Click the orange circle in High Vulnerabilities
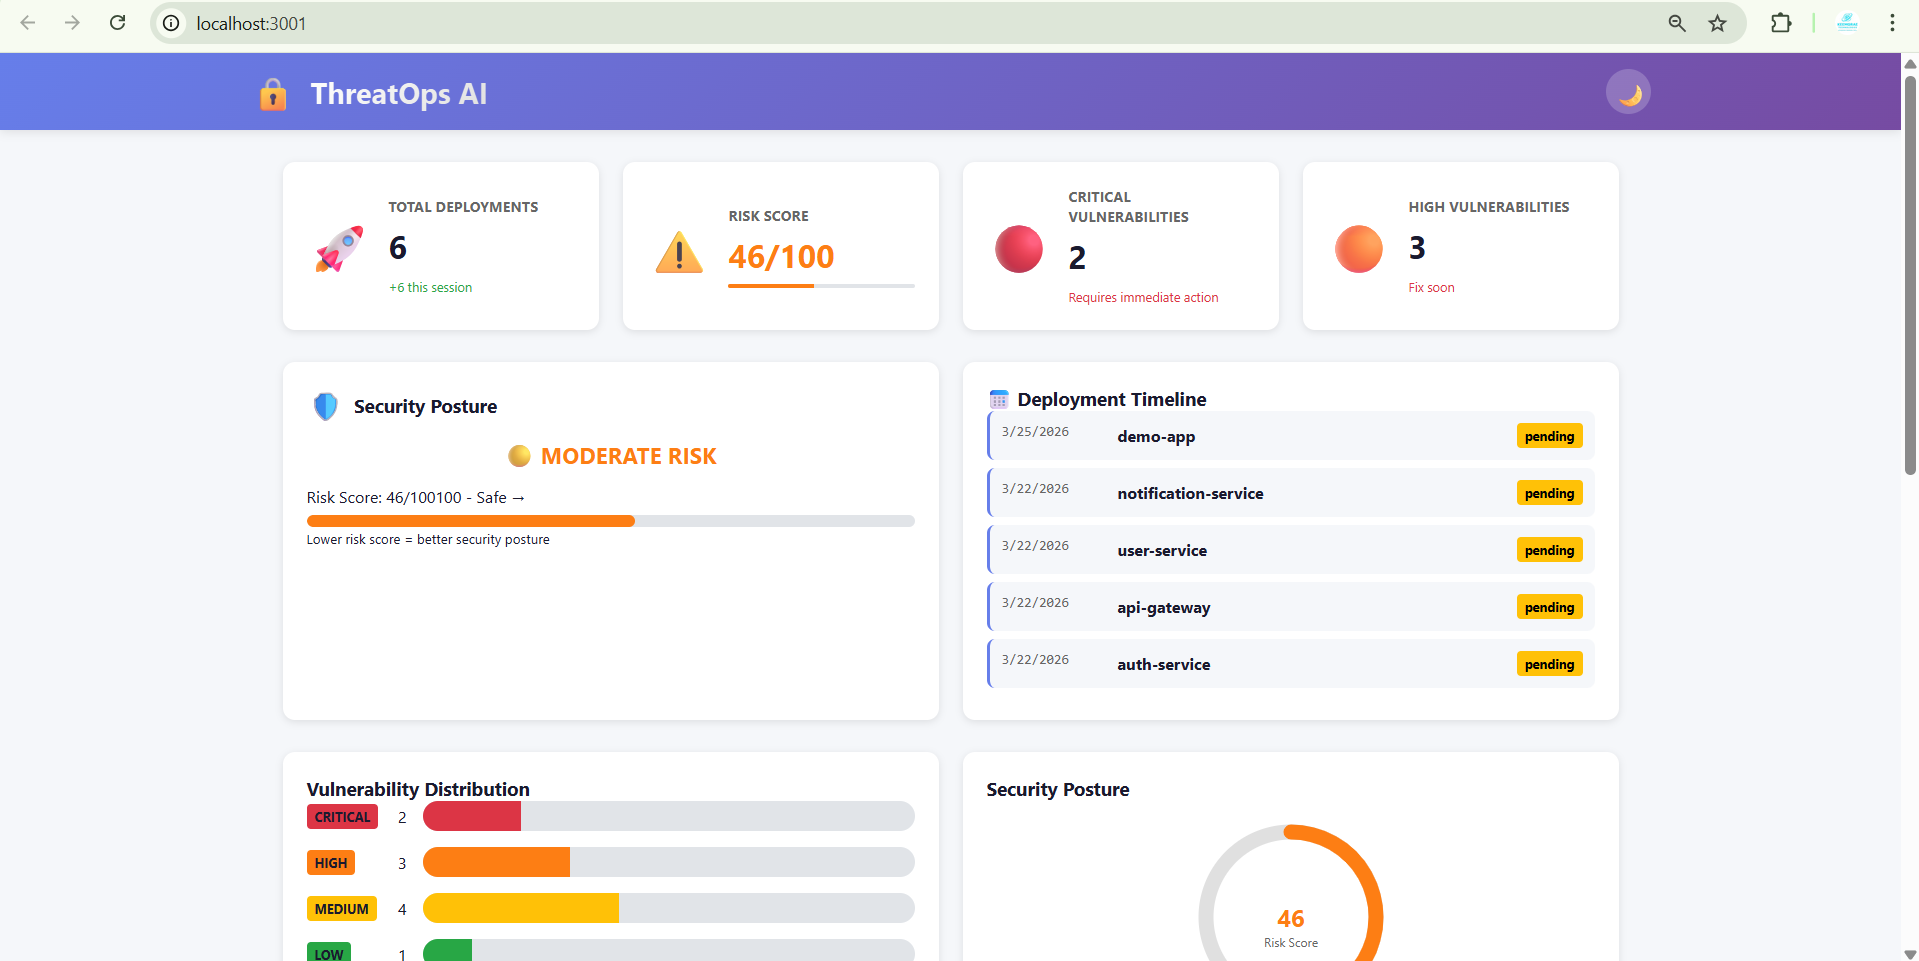 pyautogui.click(x=1359, y=249)
